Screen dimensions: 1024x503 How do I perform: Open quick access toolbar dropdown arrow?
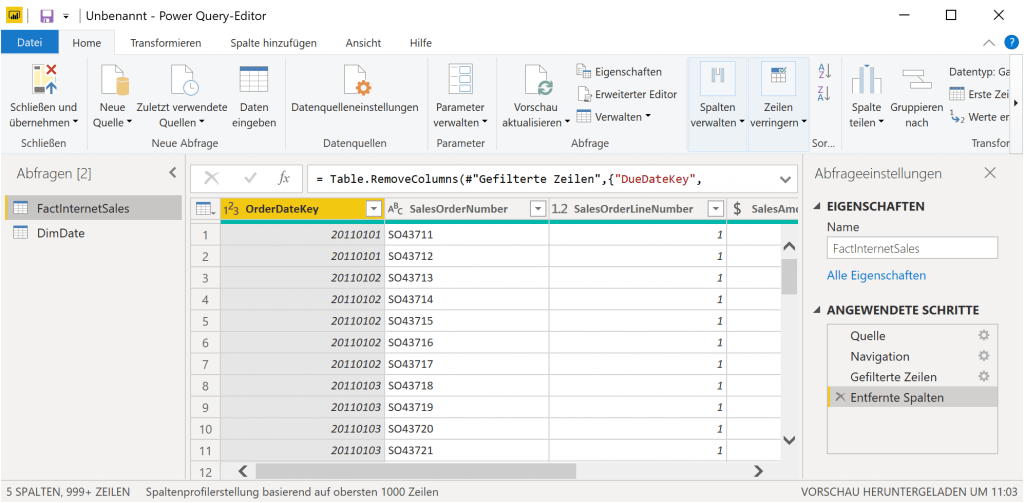click(x=66, y=16)
